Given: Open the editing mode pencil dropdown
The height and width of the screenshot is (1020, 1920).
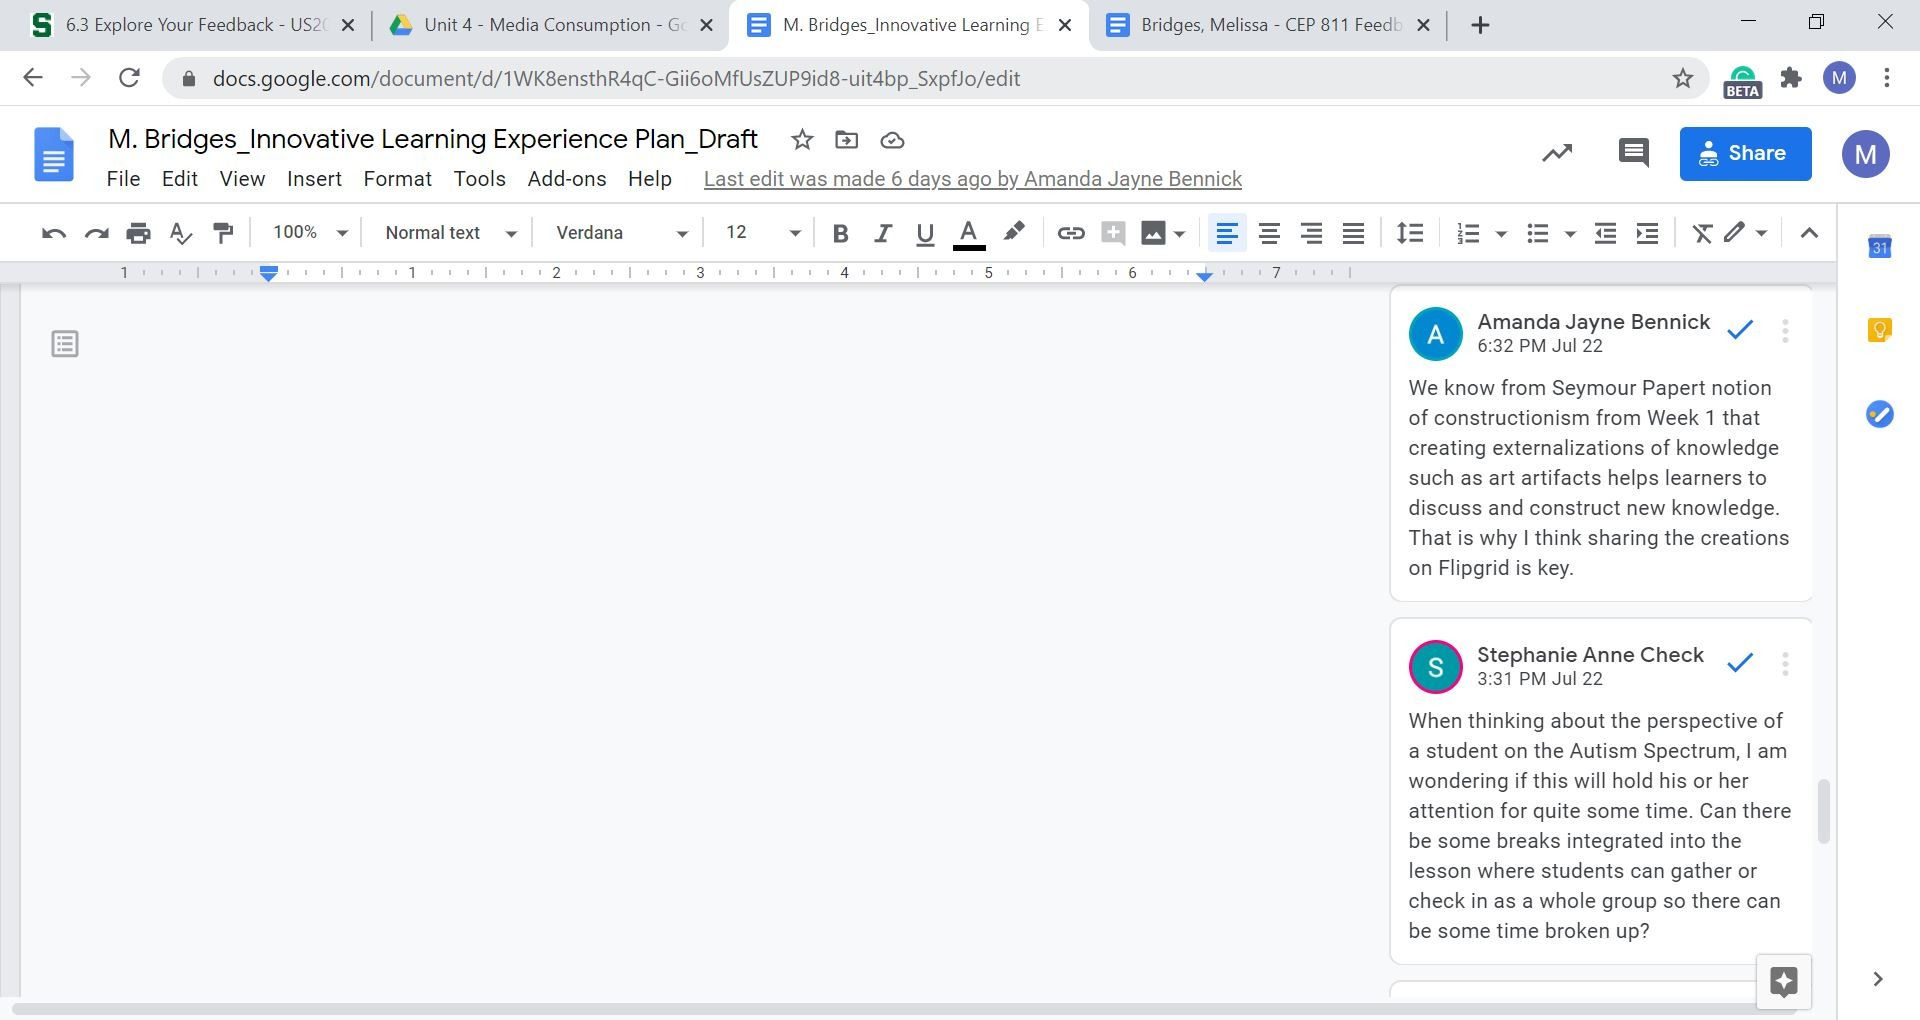Looking at the screenshot, I should (x=1744, y=233).
